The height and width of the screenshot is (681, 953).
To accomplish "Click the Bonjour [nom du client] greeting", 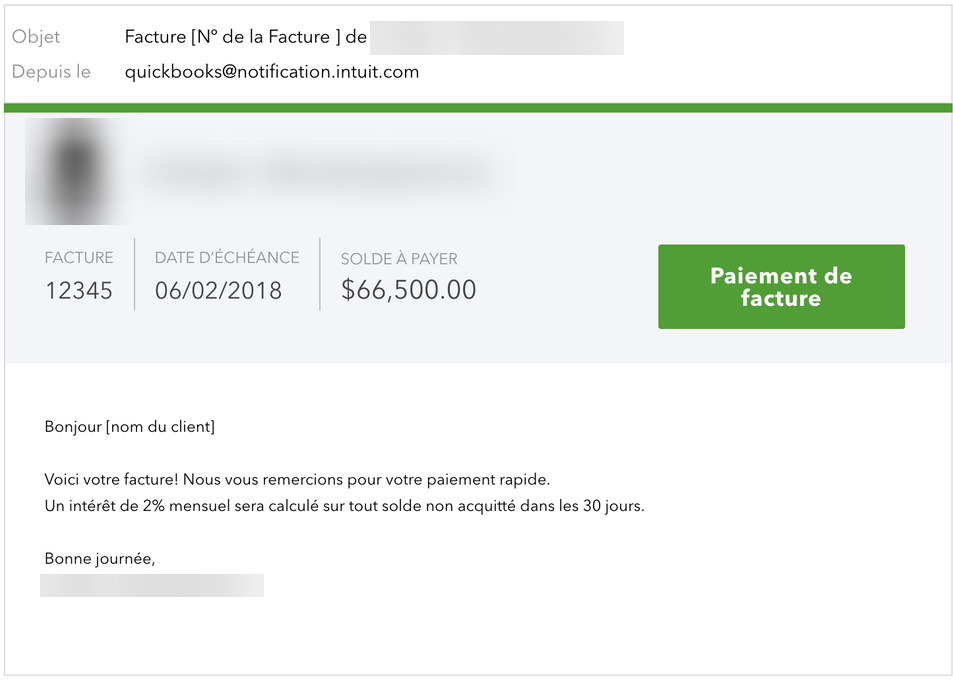I will [x=130, y=427].
